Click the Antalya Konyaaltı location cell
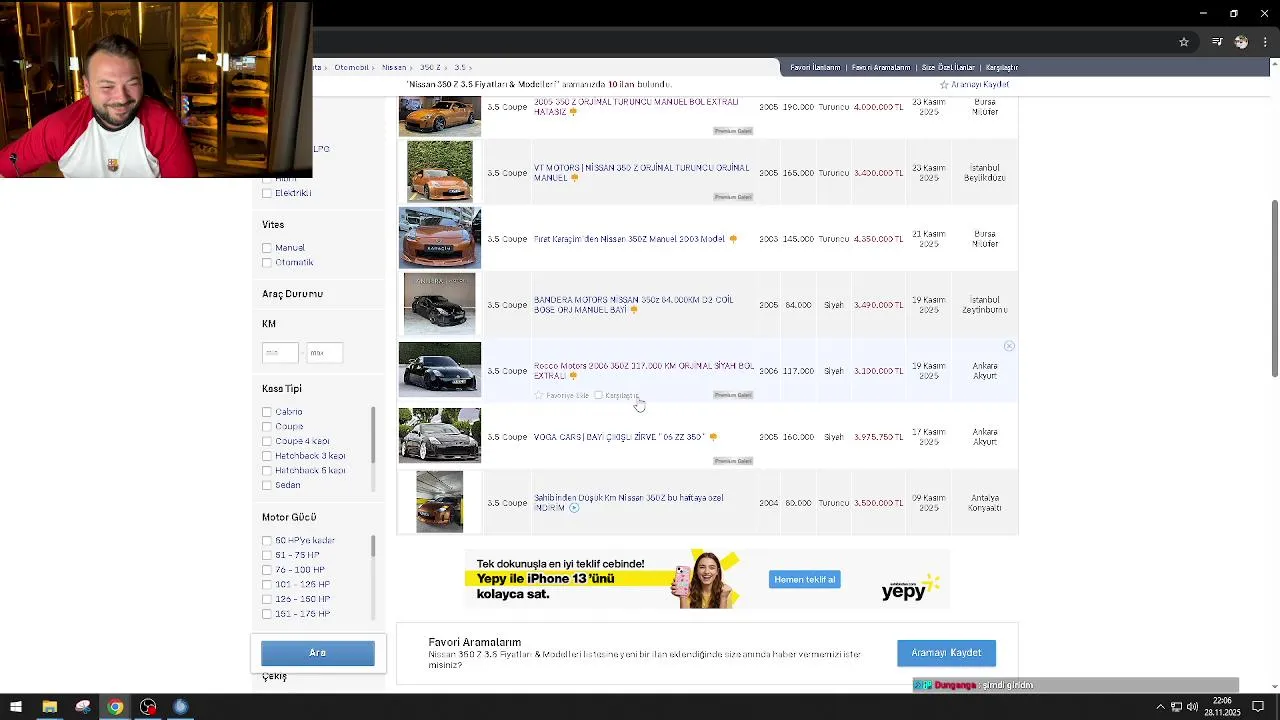This screenshot has width=1280, height=720. click(985, 503)
